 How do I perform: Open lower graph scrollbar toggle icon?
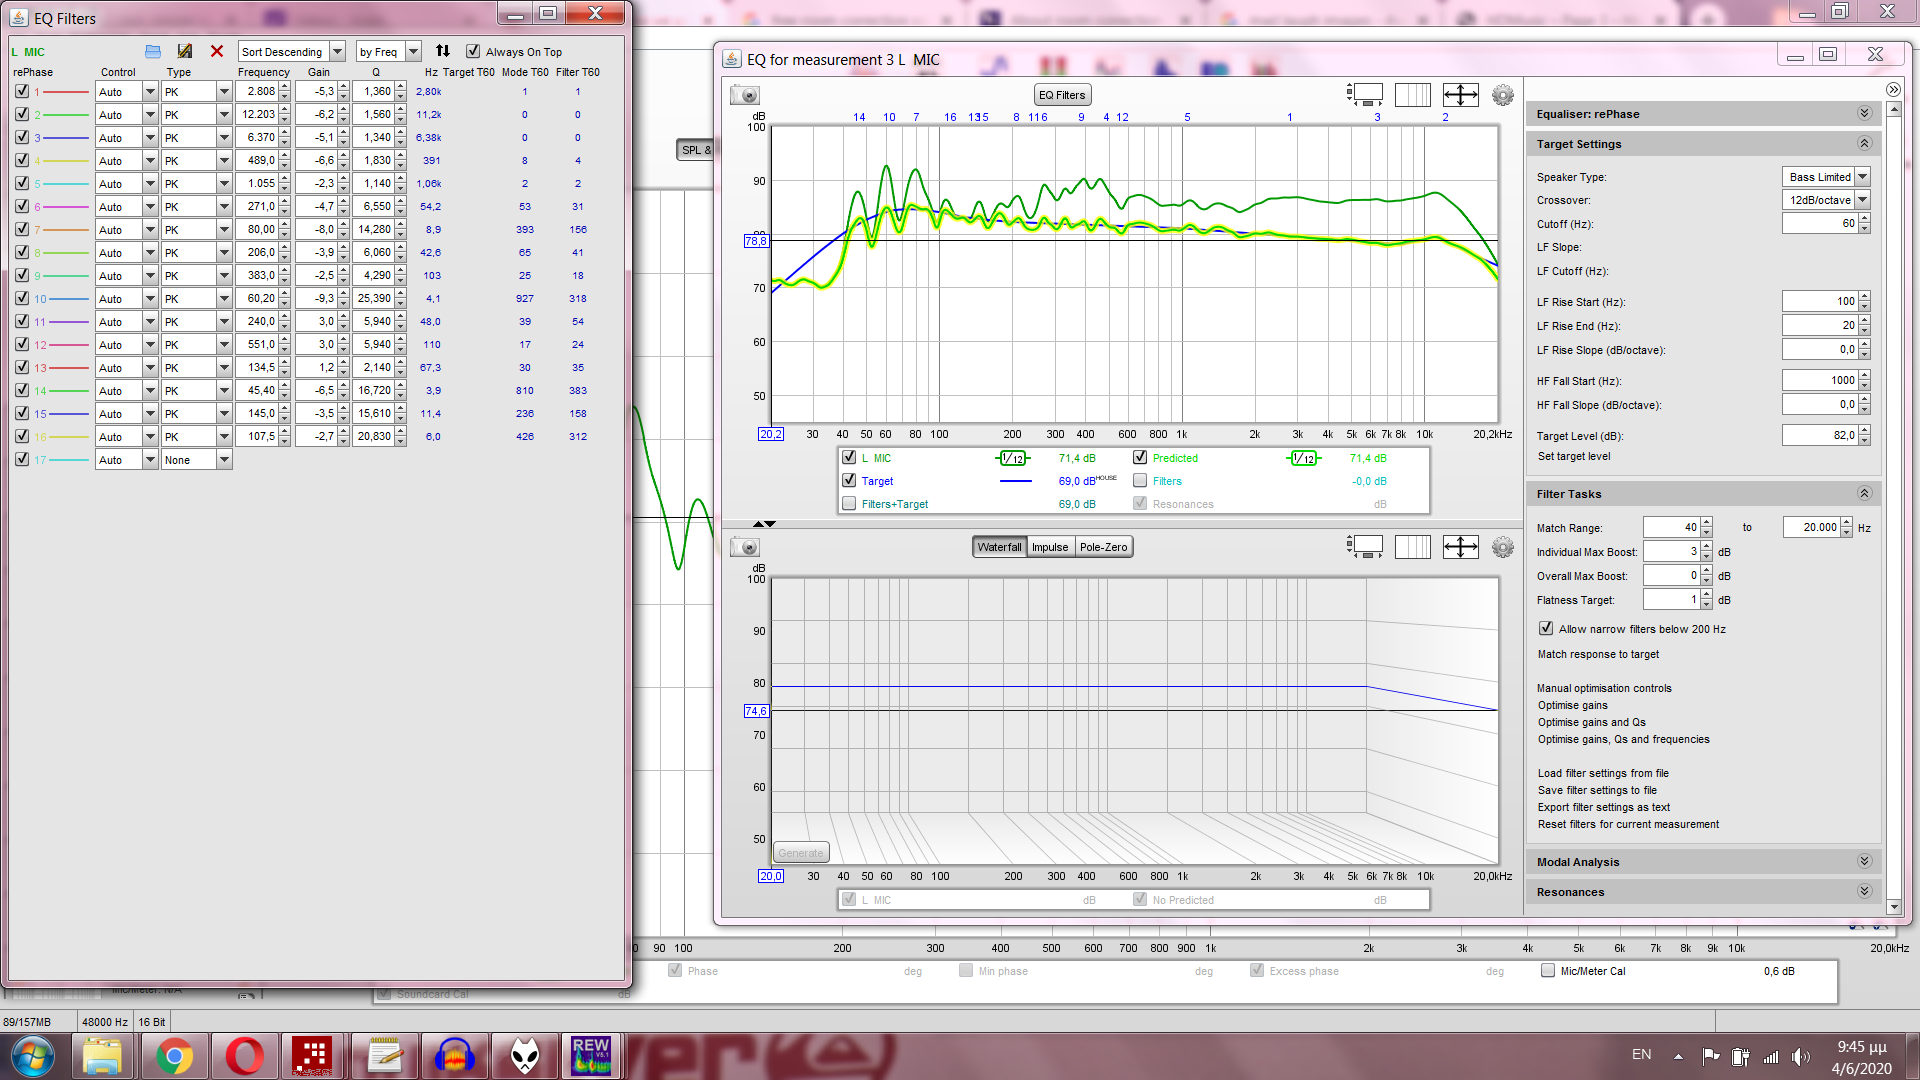(1365, 547)
